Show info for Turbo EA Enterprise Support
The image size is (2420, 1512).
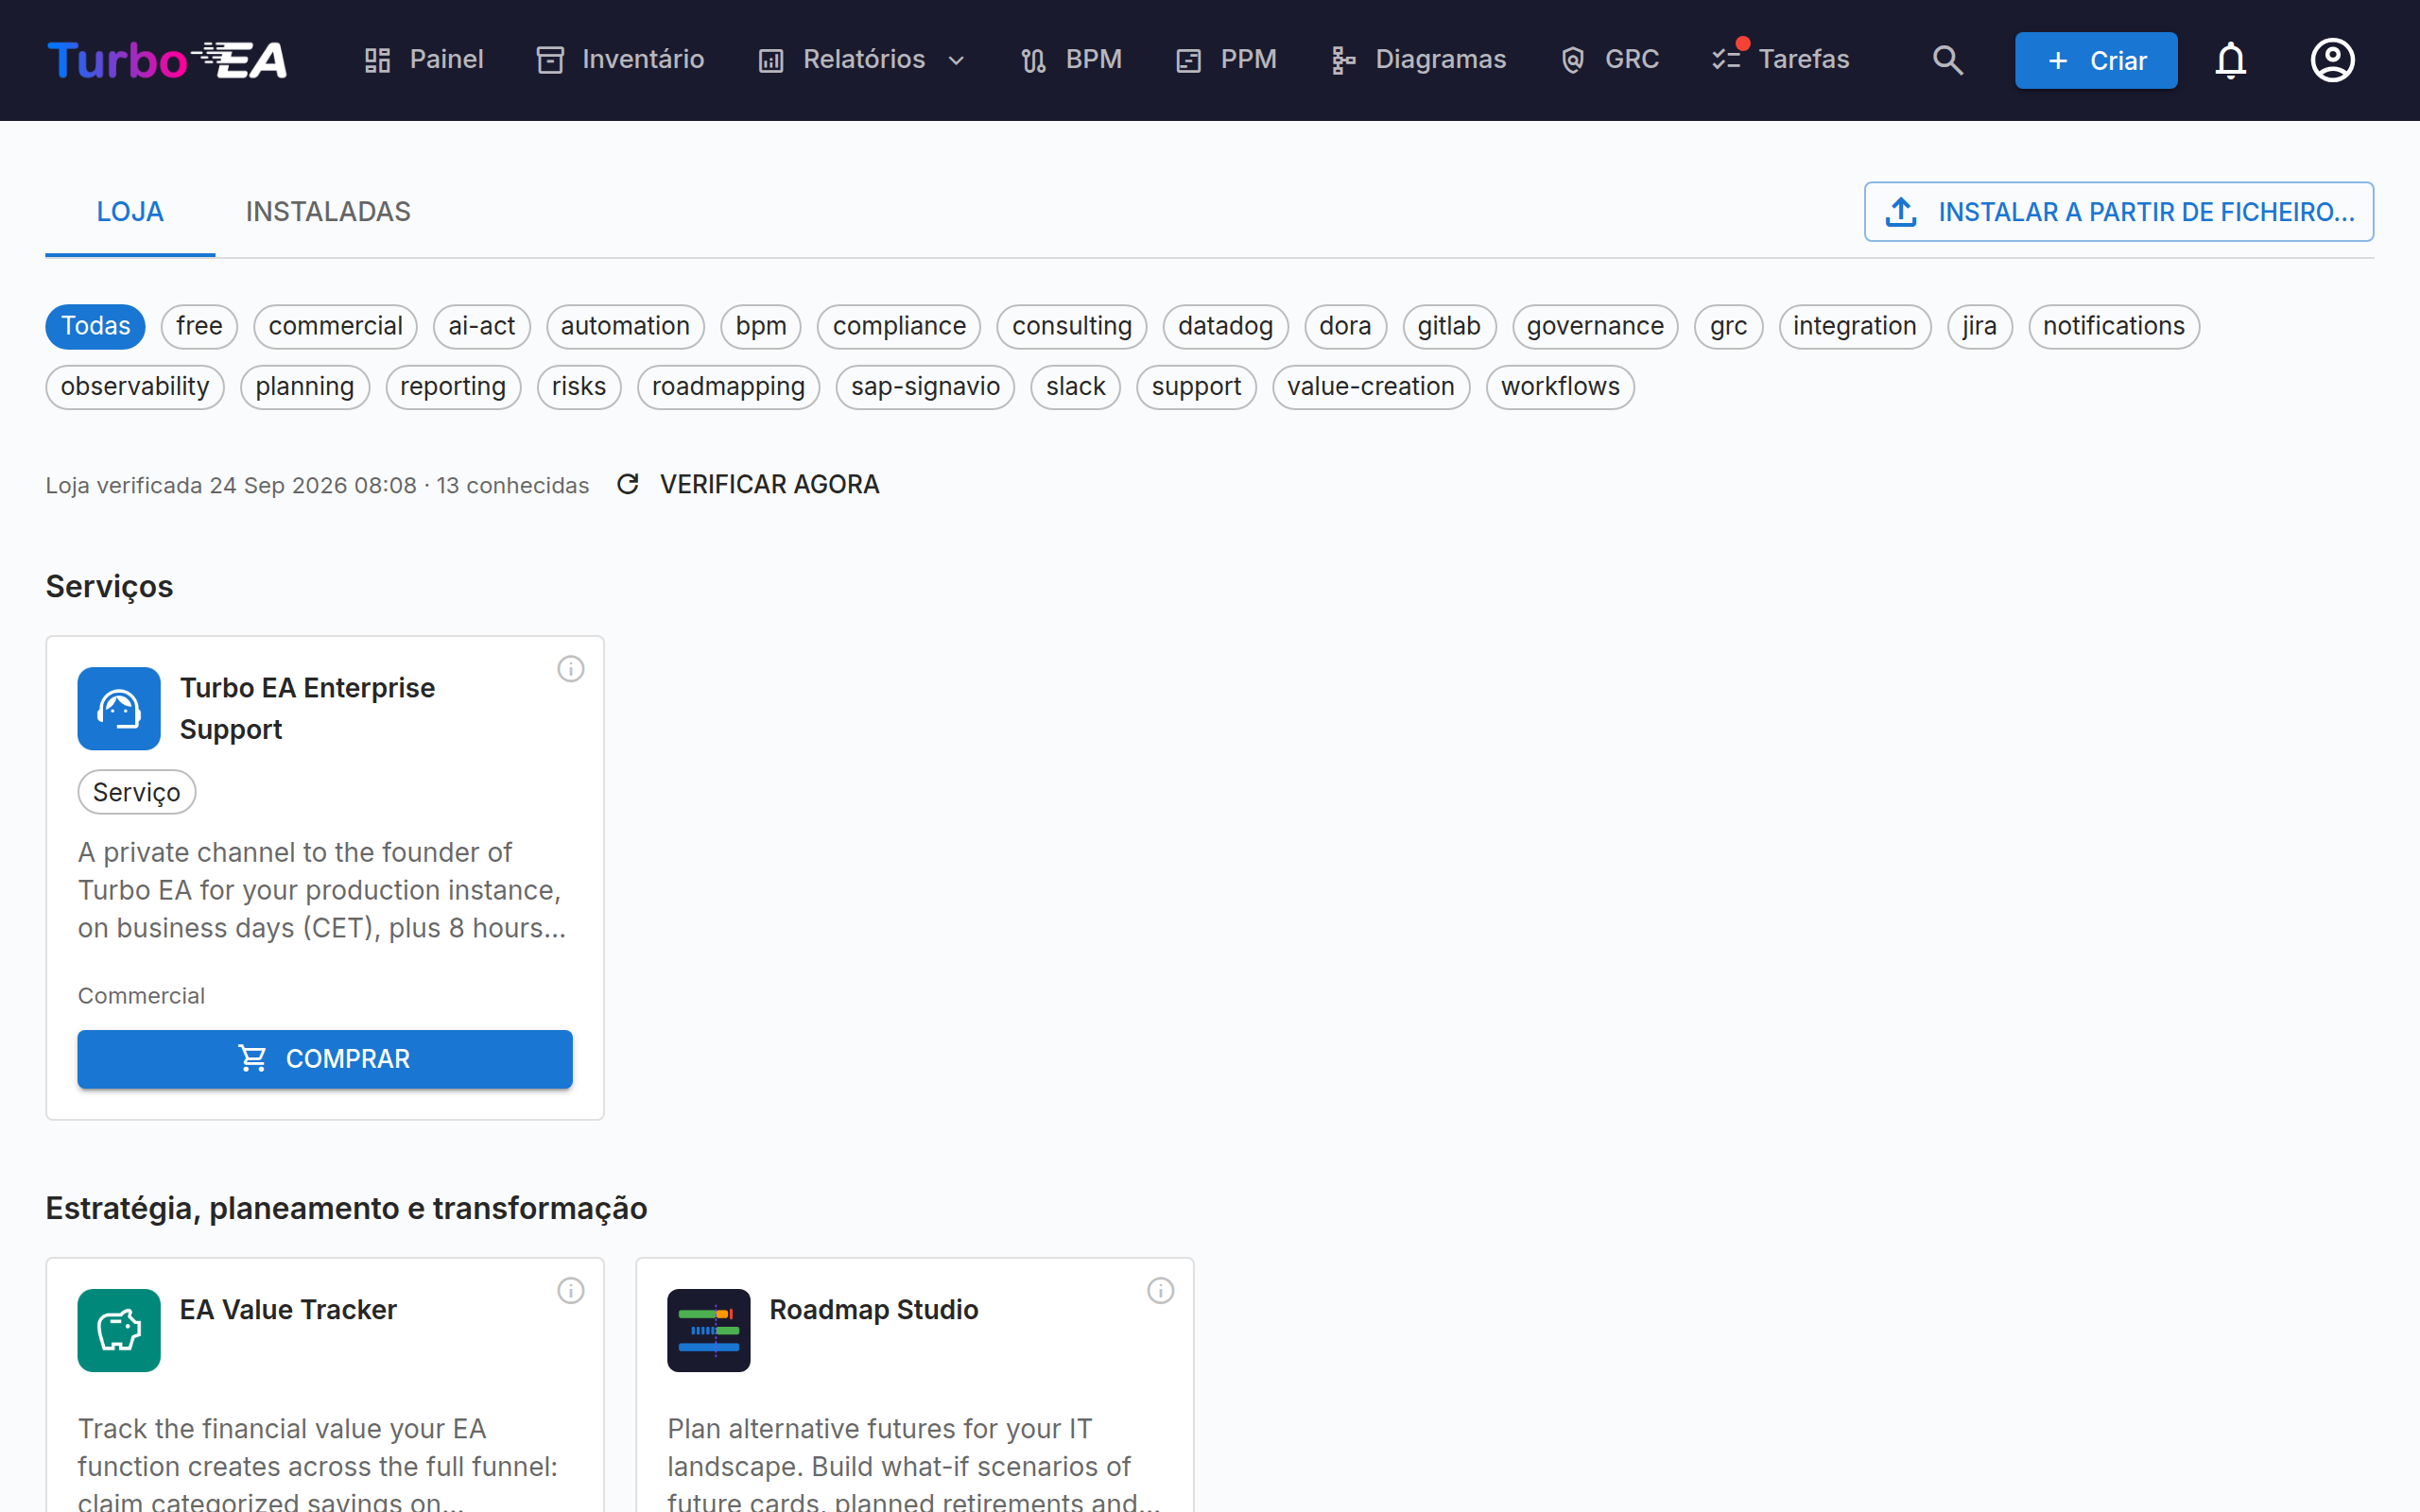point(571,669)
